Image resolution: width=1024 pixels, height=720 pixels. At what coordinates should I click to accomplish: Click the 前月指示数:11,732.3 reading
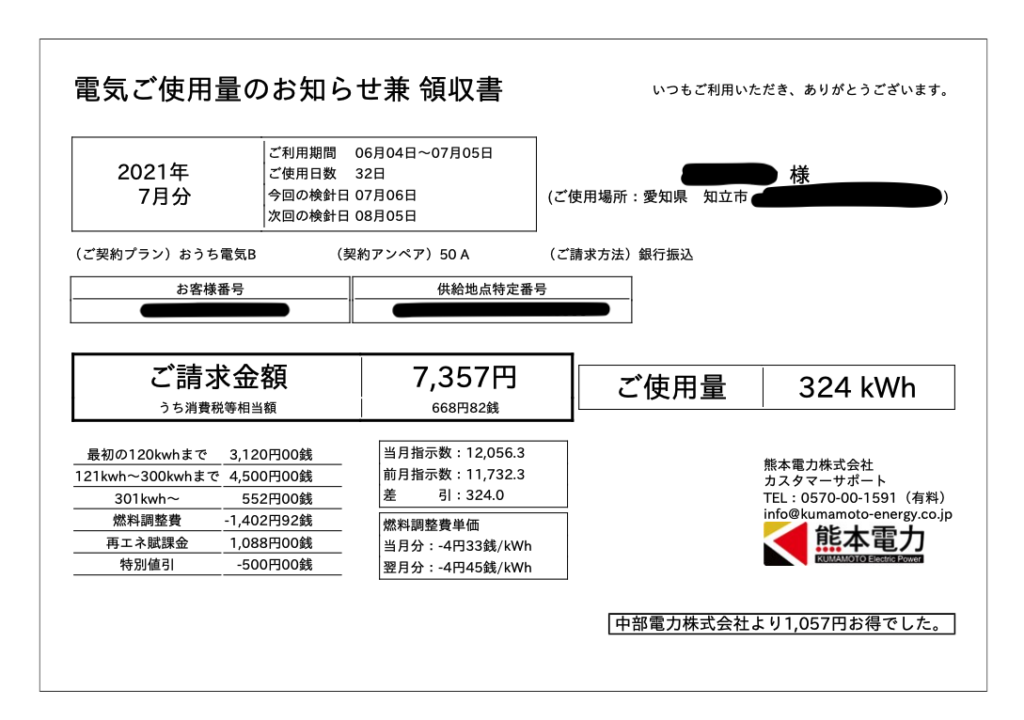(x=454, y=474)
